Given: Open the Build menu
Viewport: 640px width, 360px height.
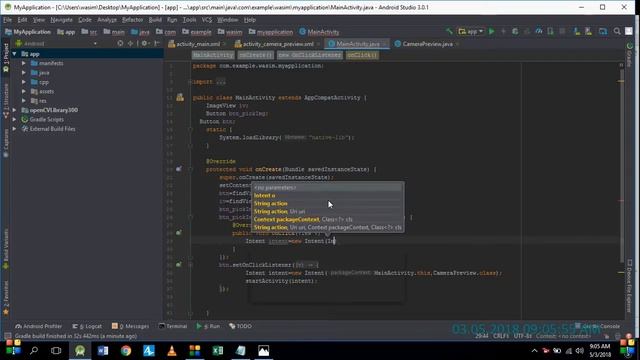Looking at the screenshot, I should 155,20.
